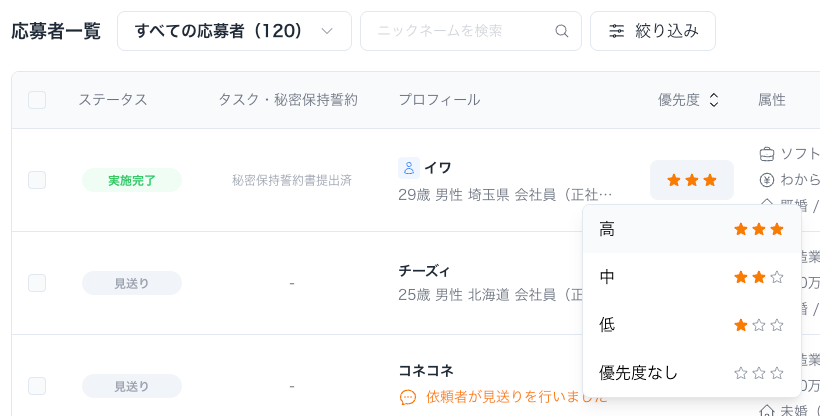Click the three-star rating for イワ

[692, 180]
